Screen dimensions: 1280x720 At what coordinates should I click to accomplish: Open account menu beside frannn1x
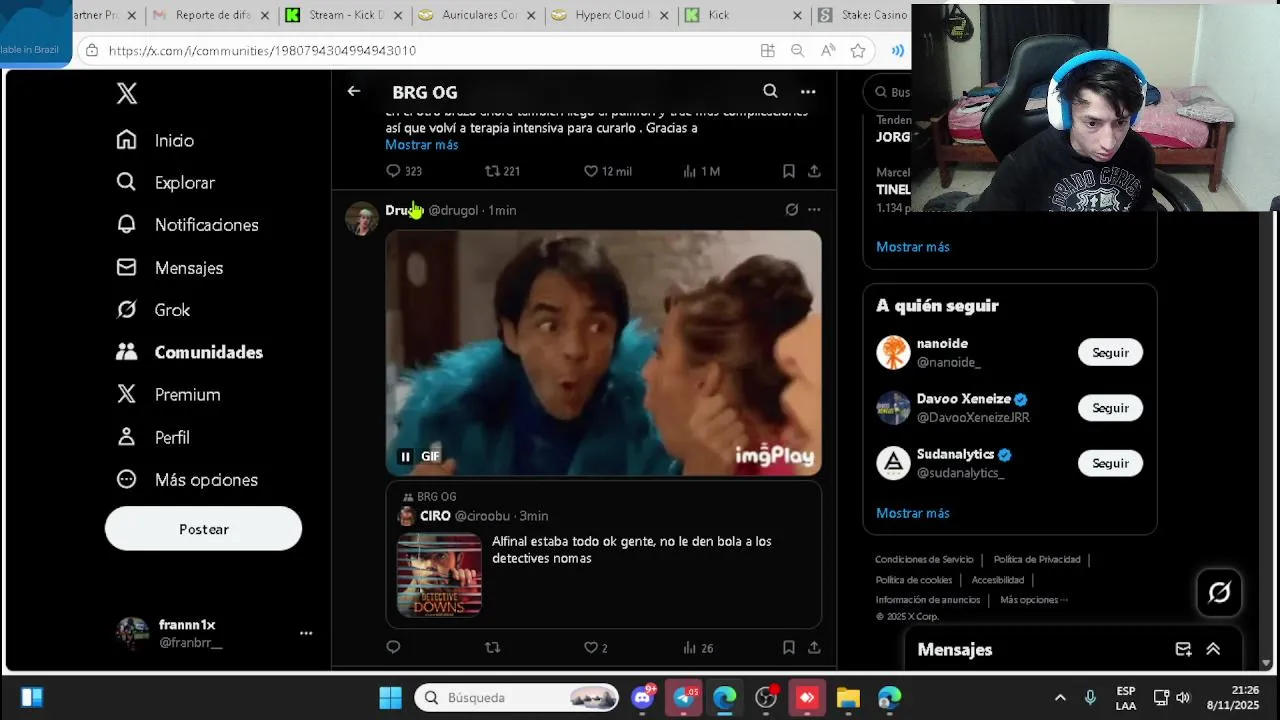coord(306,633)
